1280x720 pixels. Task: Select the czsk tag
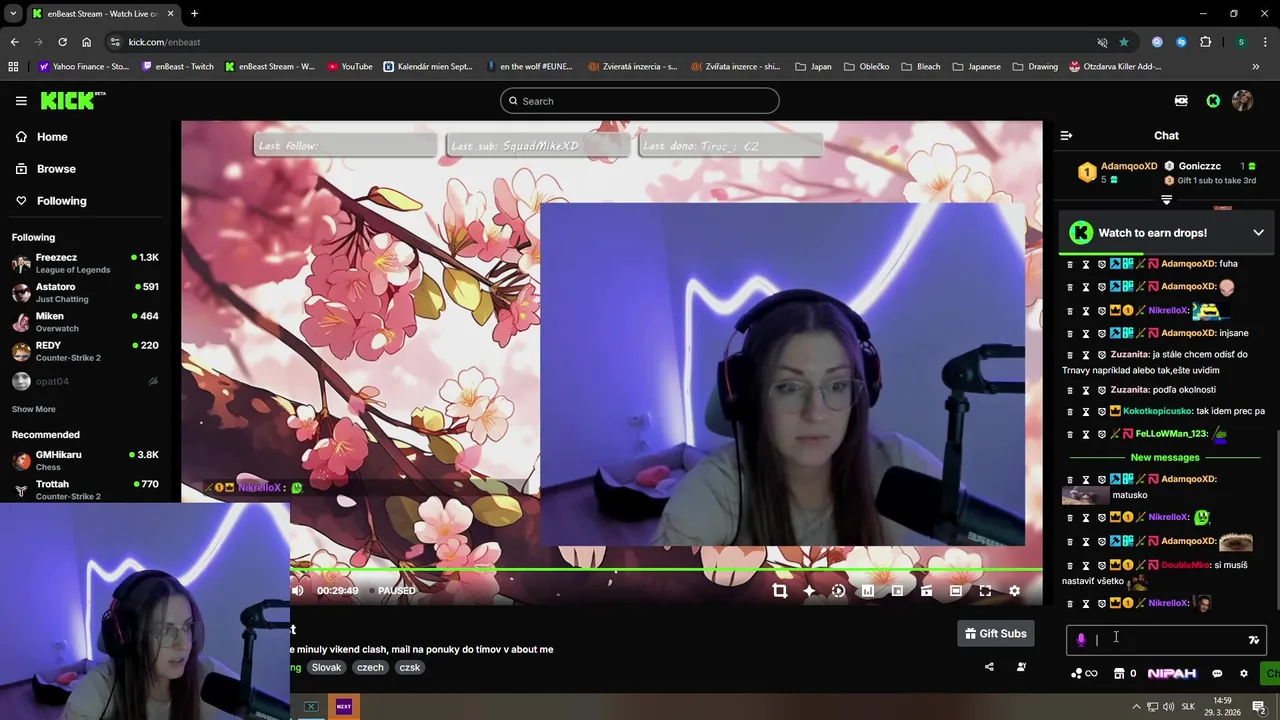point(409,668)
